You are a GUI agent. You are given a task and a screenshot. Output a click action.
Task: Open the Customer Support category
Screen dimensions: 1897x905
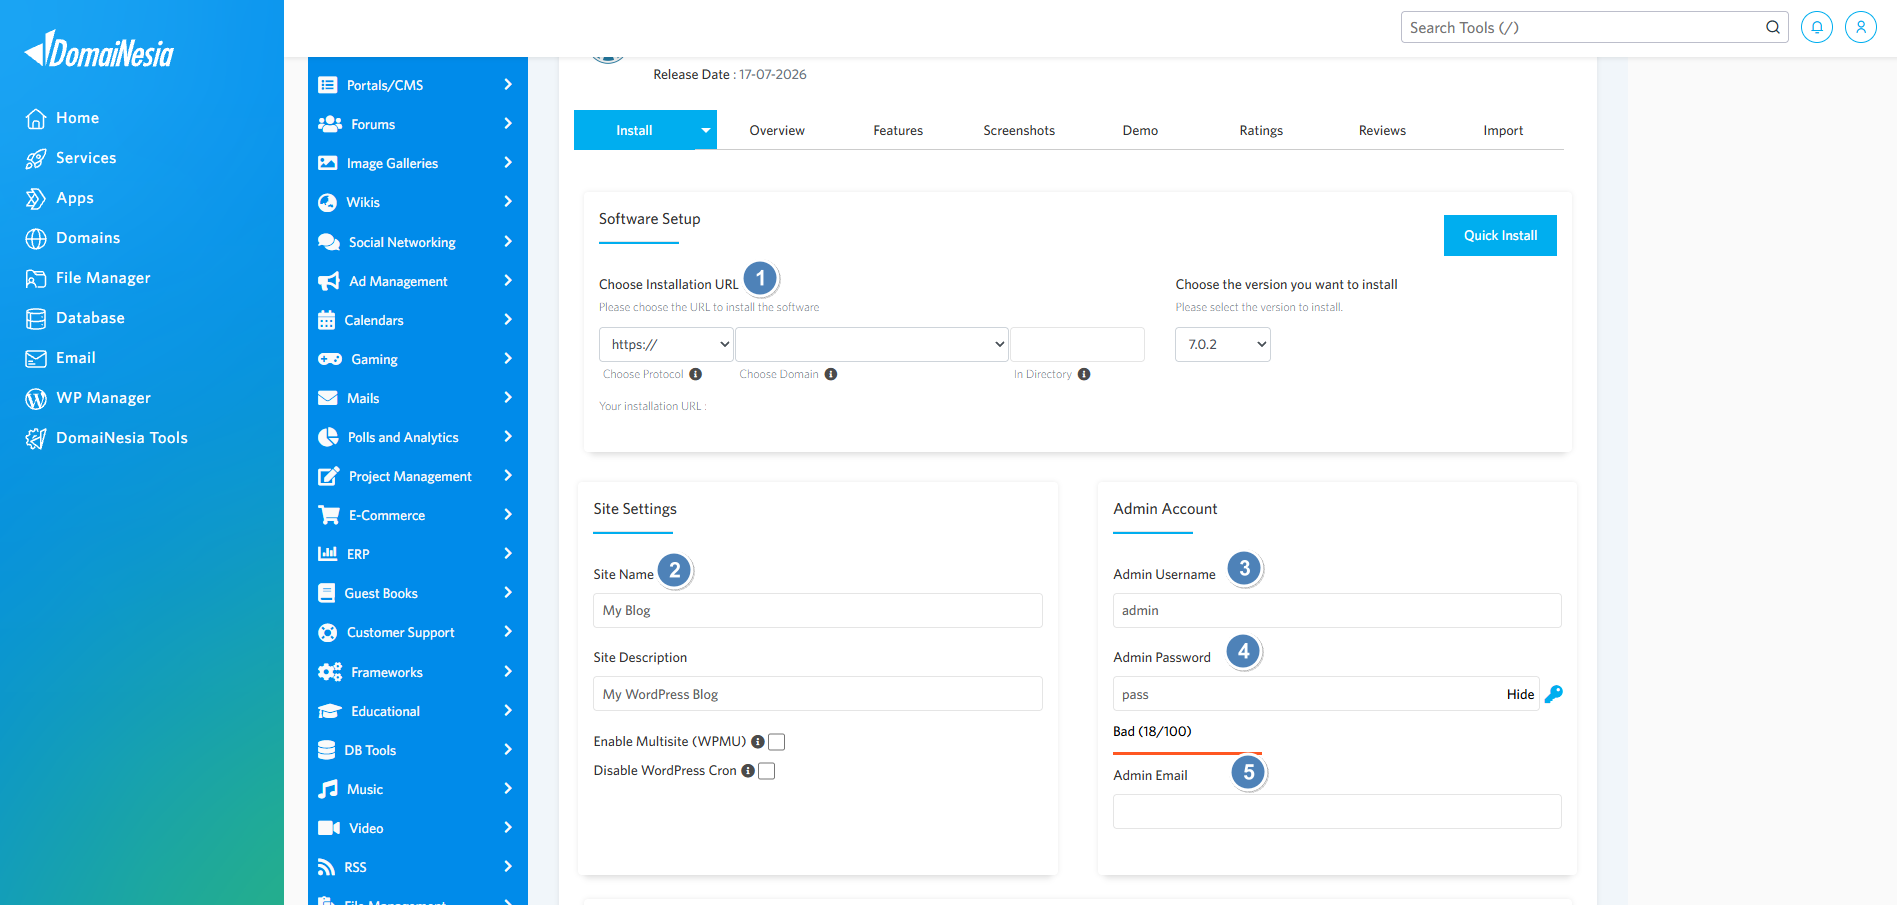pyautogui.click(x=418, y=632)
